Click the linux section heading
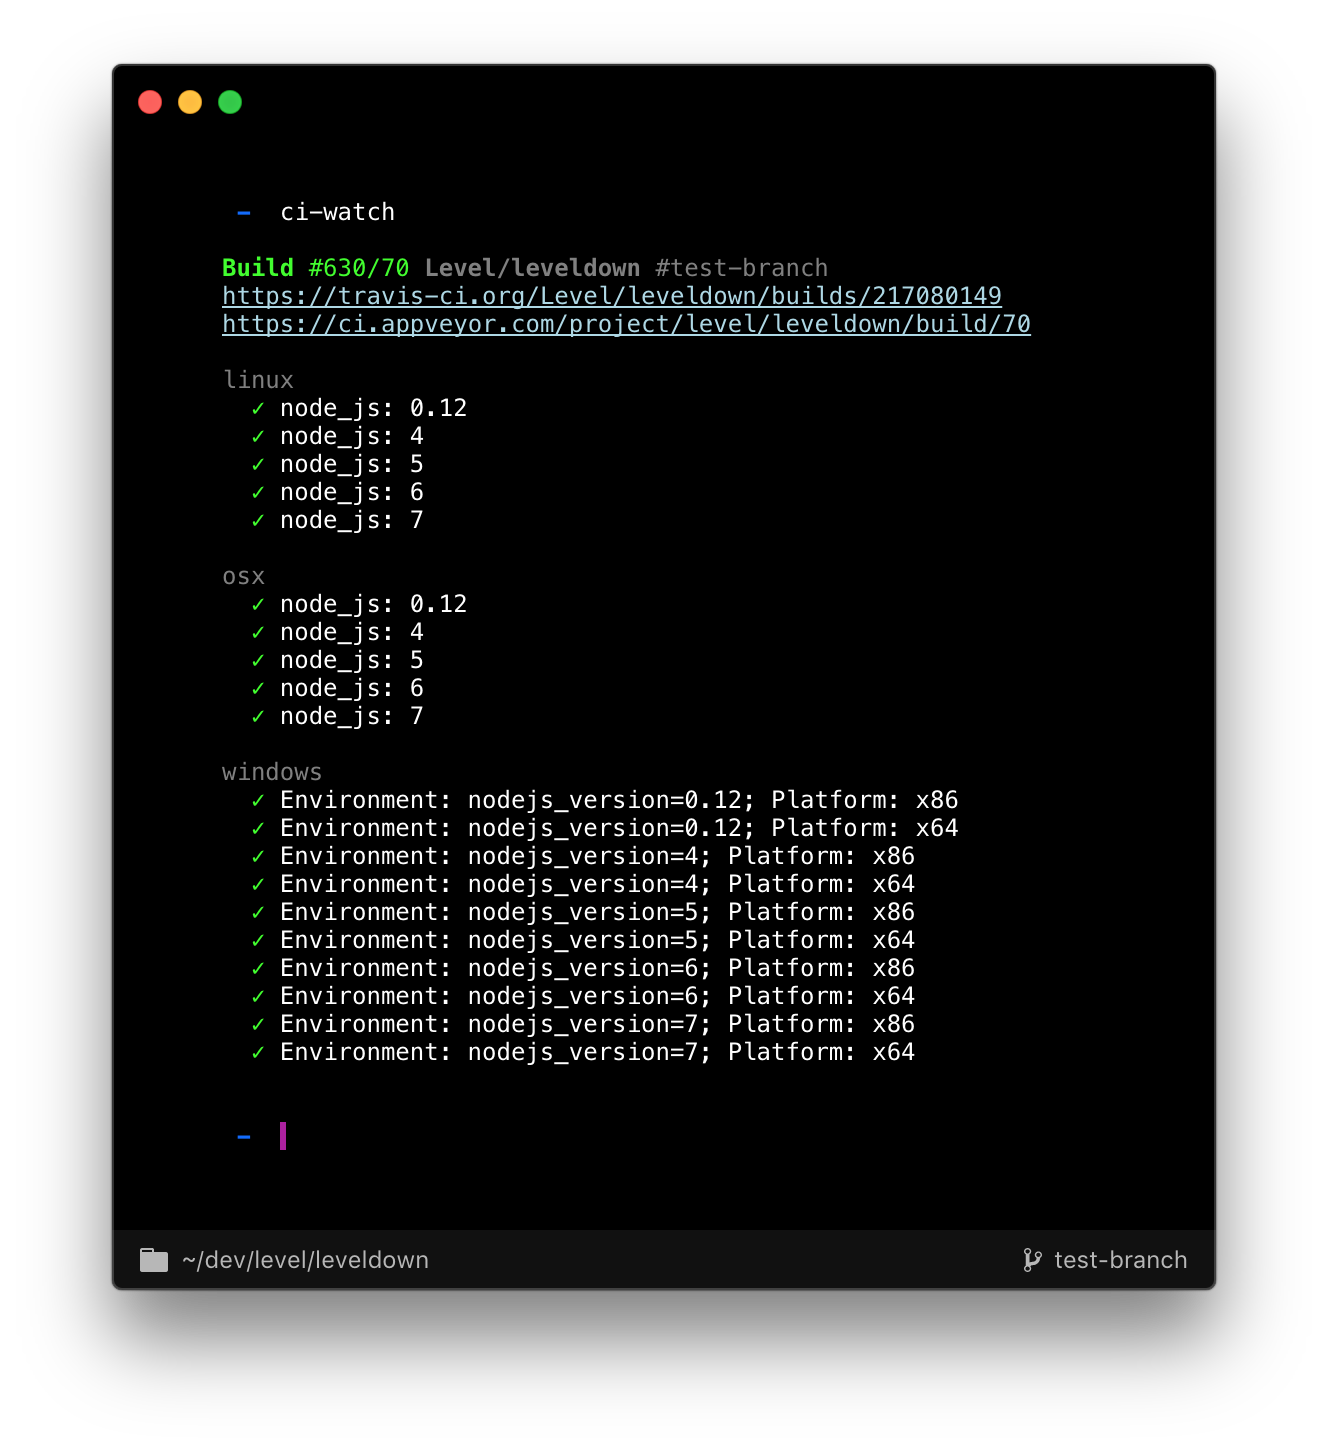This screenshot has height=1450, width=1328. pos(258,380)
